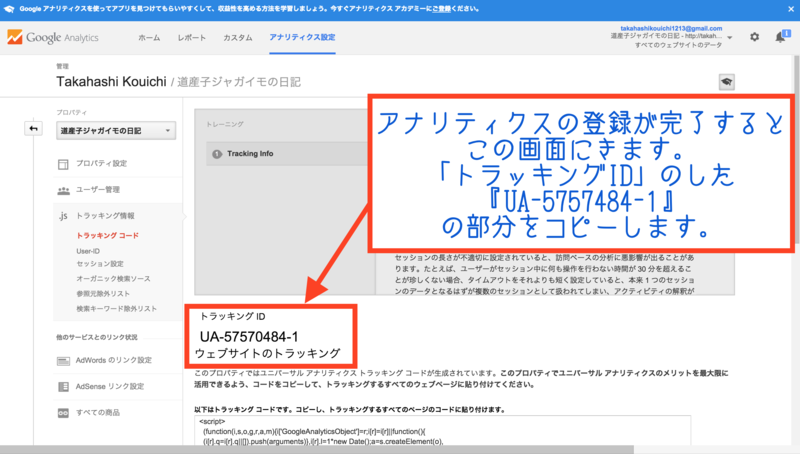Open 検索キーワード除外リスト

click(116, 309)
